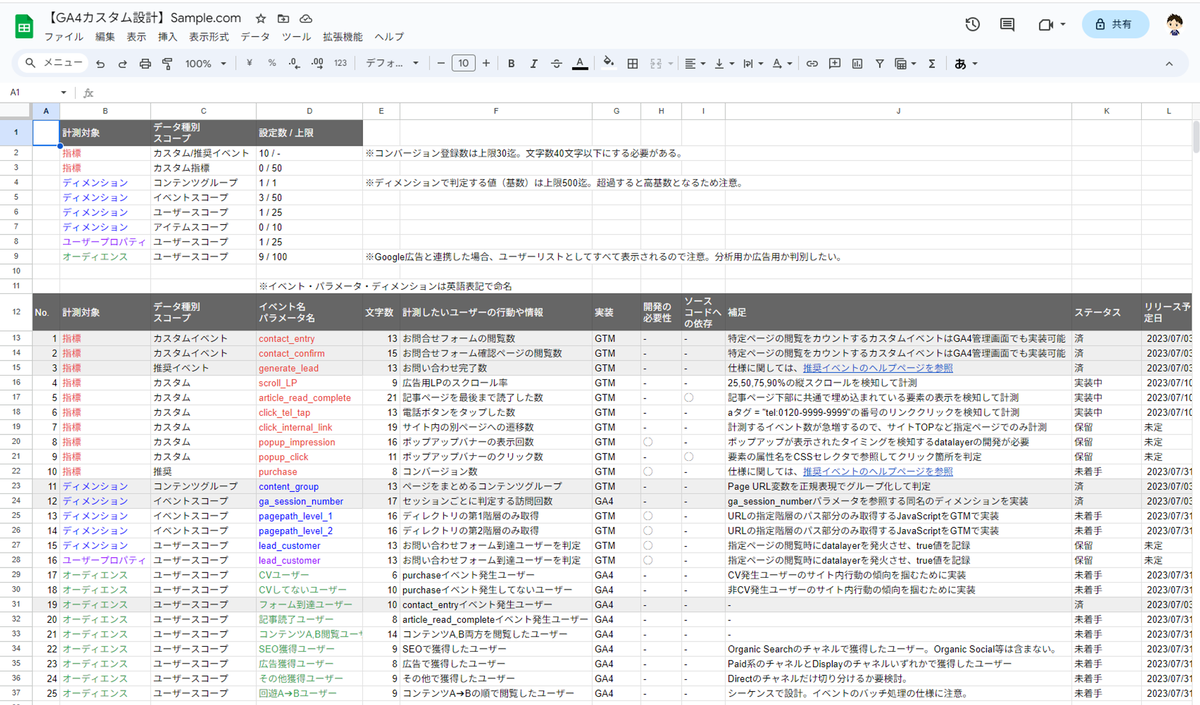
Task: Open the ファイル menu
Action: 63,37
